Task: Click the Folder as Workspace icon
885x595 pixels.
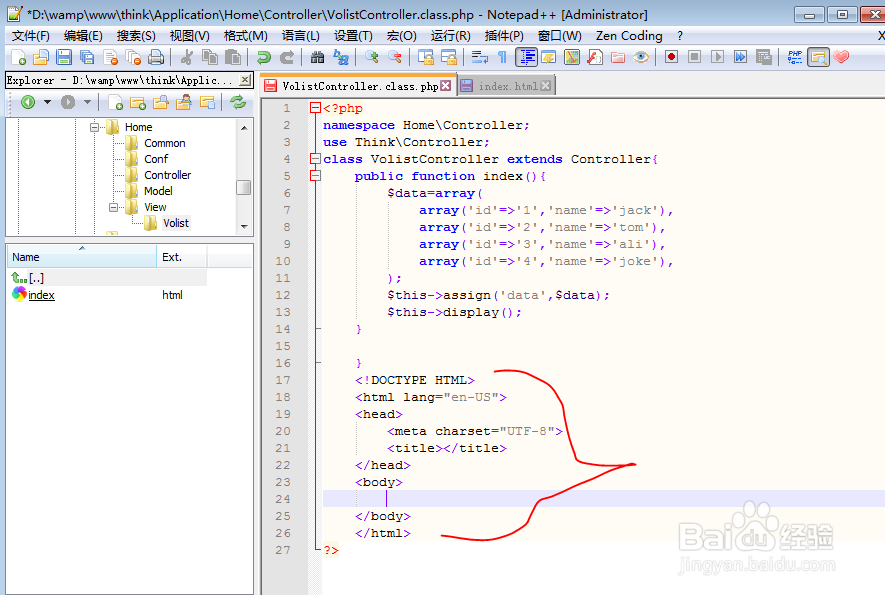Action: click(x=617, y=57)
